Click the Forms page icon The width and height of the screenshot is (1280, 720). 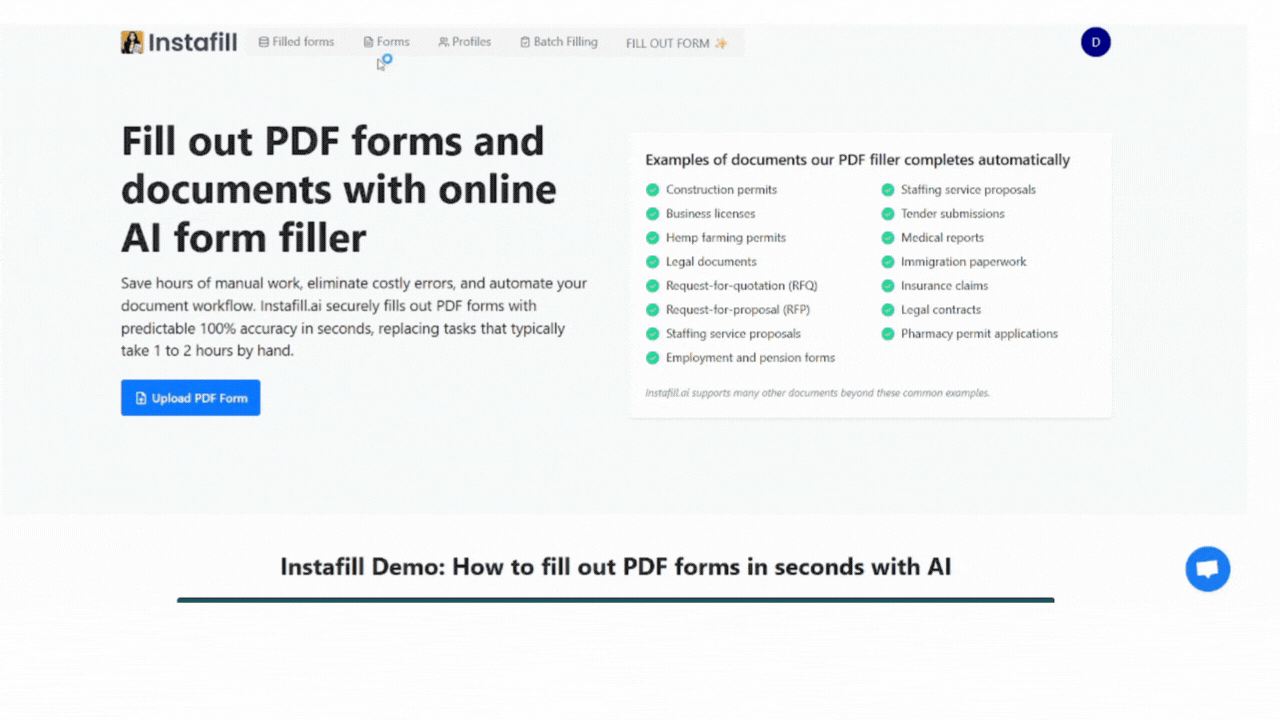(366, 41)
